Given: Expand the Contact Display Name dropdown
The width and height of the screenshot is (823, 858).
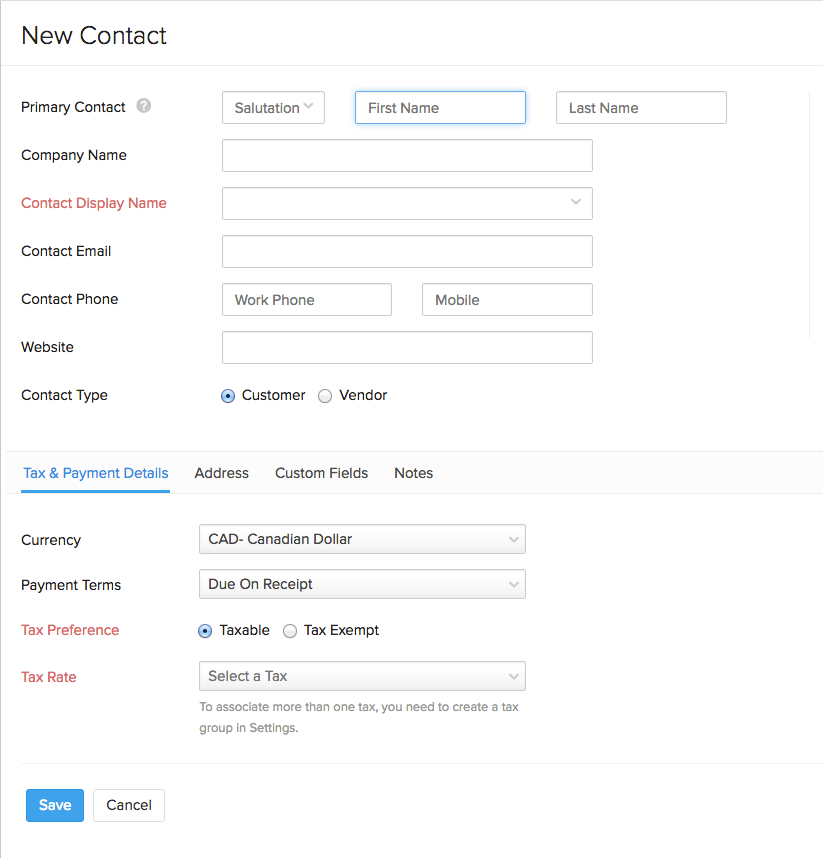Looking at the screenshot, I should (406, 203).
